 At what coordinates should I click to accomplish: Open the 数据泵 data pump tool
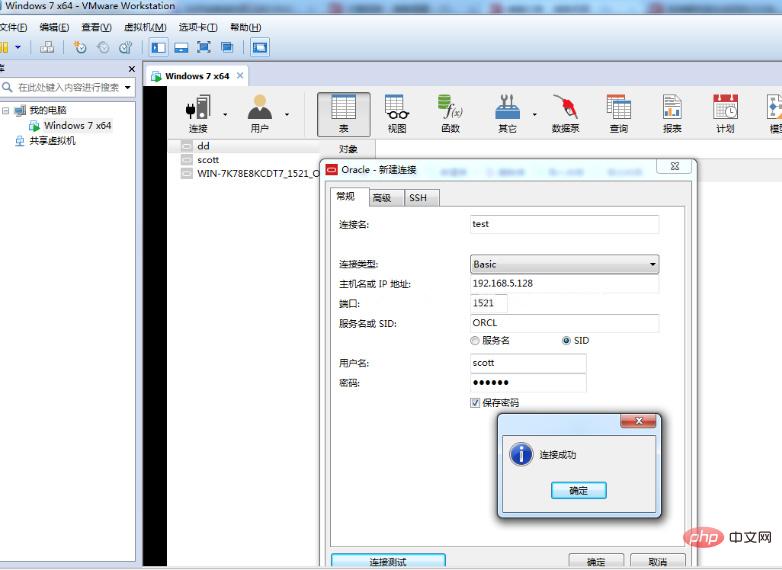point(566,114)
